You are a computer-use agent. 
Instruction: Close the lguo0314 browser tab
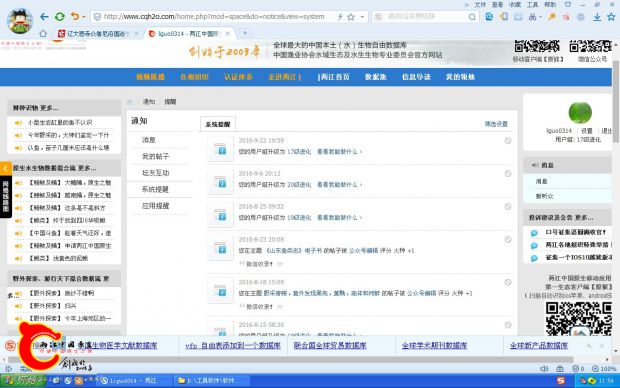(228, 34)
